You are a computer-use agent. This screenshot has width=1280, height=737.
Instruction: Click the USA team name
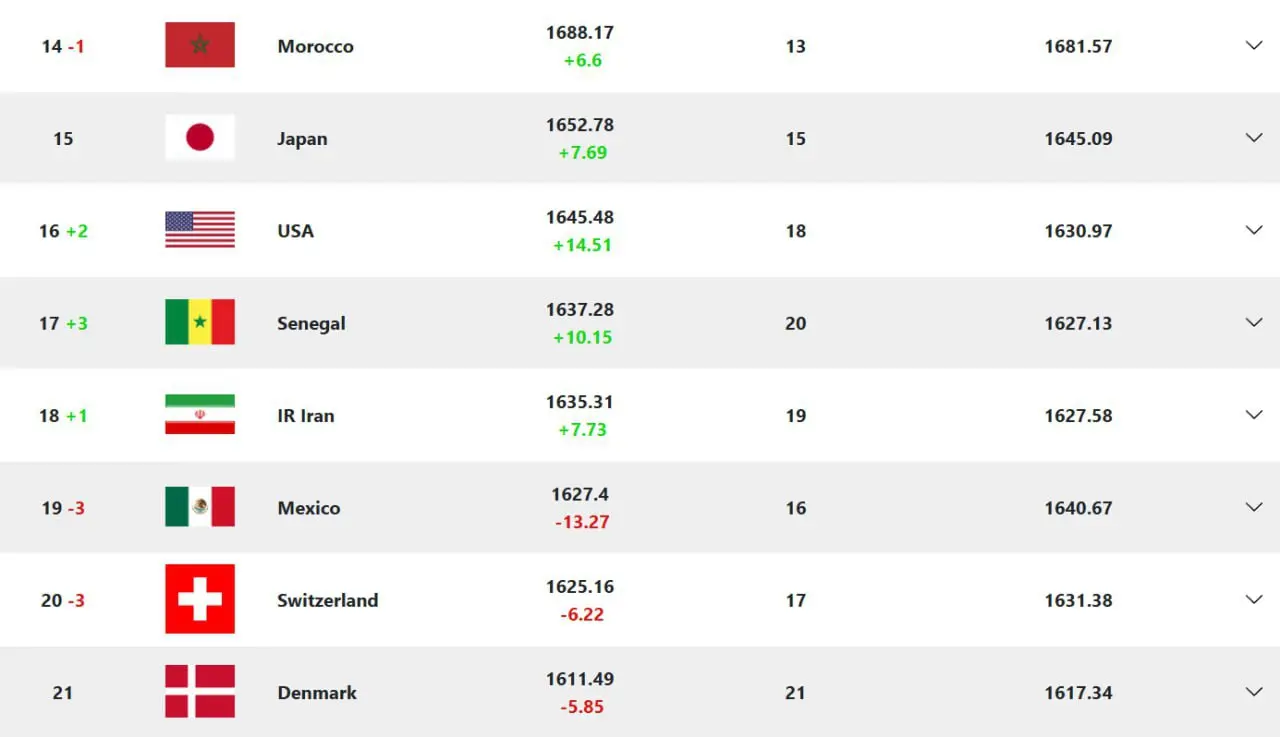pyautogui.click(x=295, y=231)
